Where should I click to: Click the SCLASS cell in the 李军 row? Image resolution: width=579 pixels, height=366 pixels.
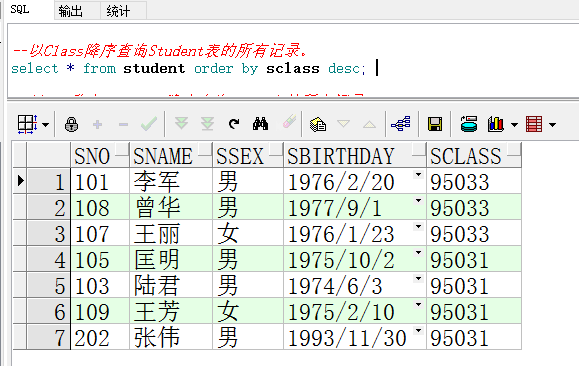click(x=474, y=181)
